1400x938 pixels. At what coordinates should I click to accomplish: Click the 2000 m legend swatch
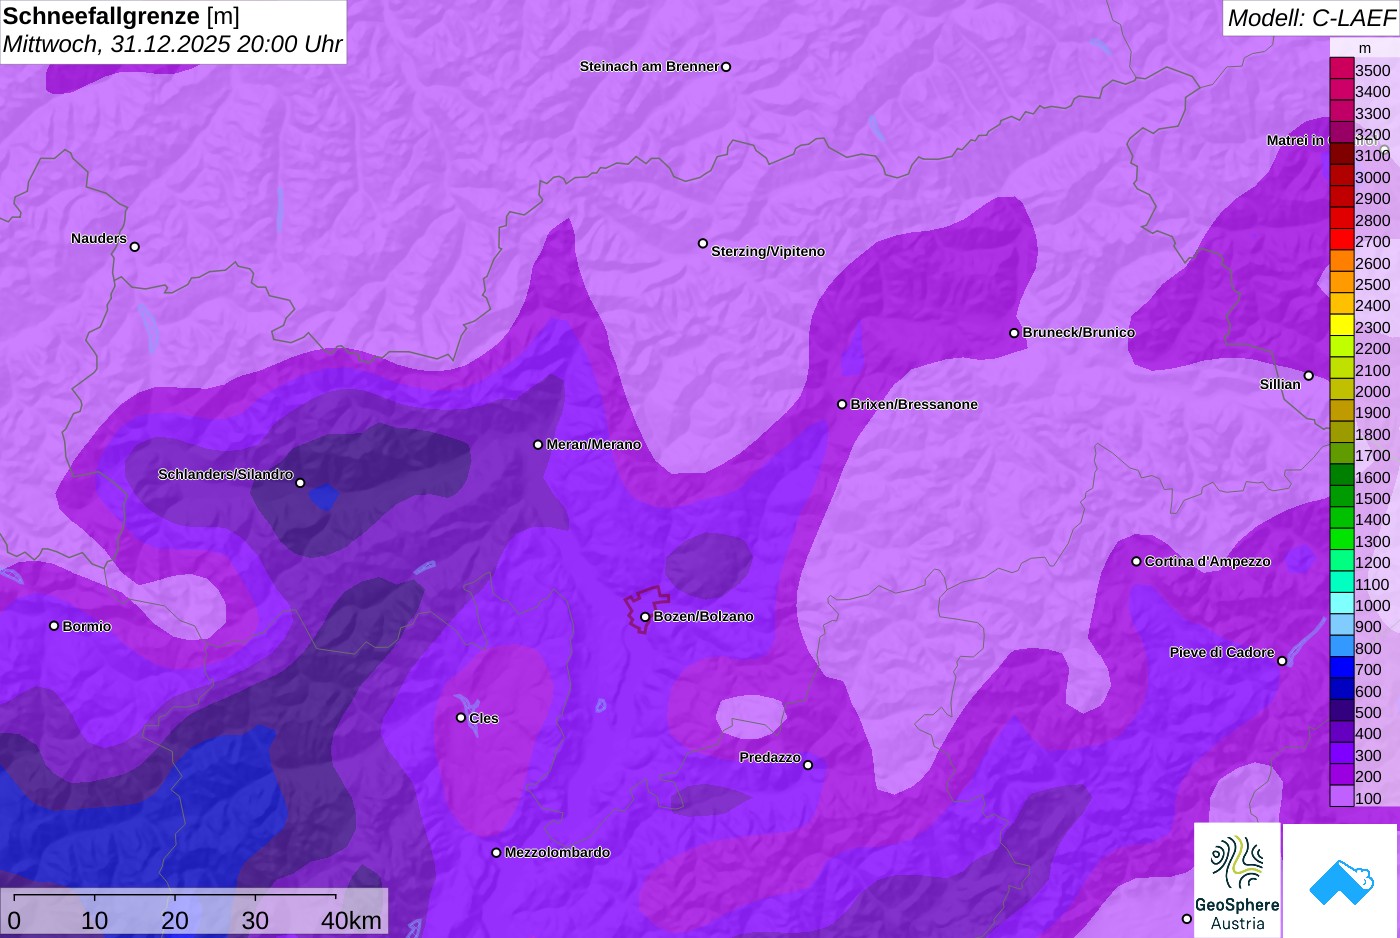1341,390
